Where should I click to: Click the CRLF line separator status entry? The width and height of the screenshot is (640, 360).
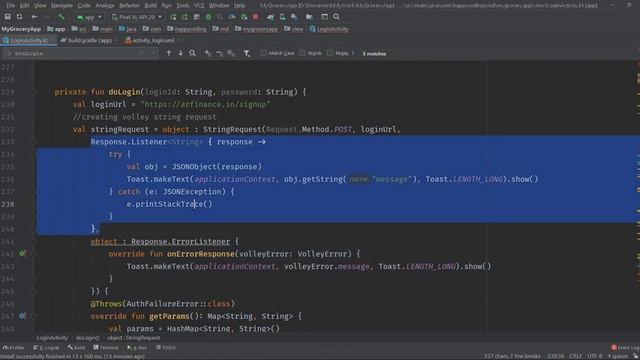click(576, 356)
